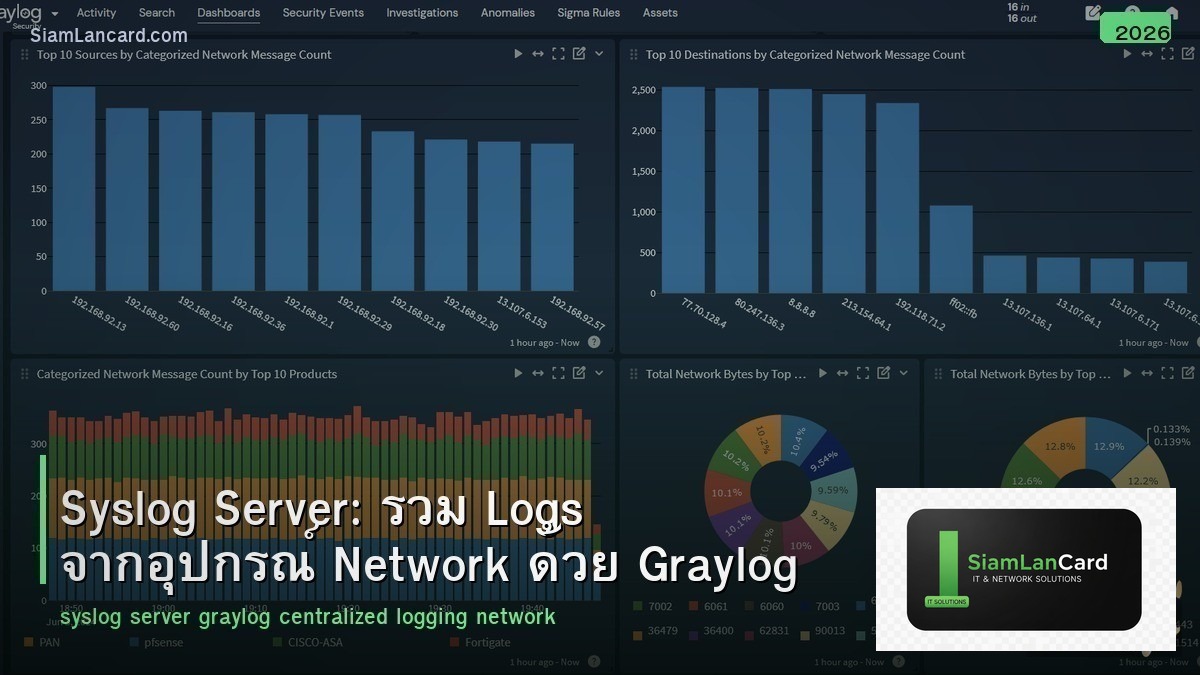Screen dimensions: 1200x675
Task: Open the edit icon in the top navigation bar
Action: 1092,13
